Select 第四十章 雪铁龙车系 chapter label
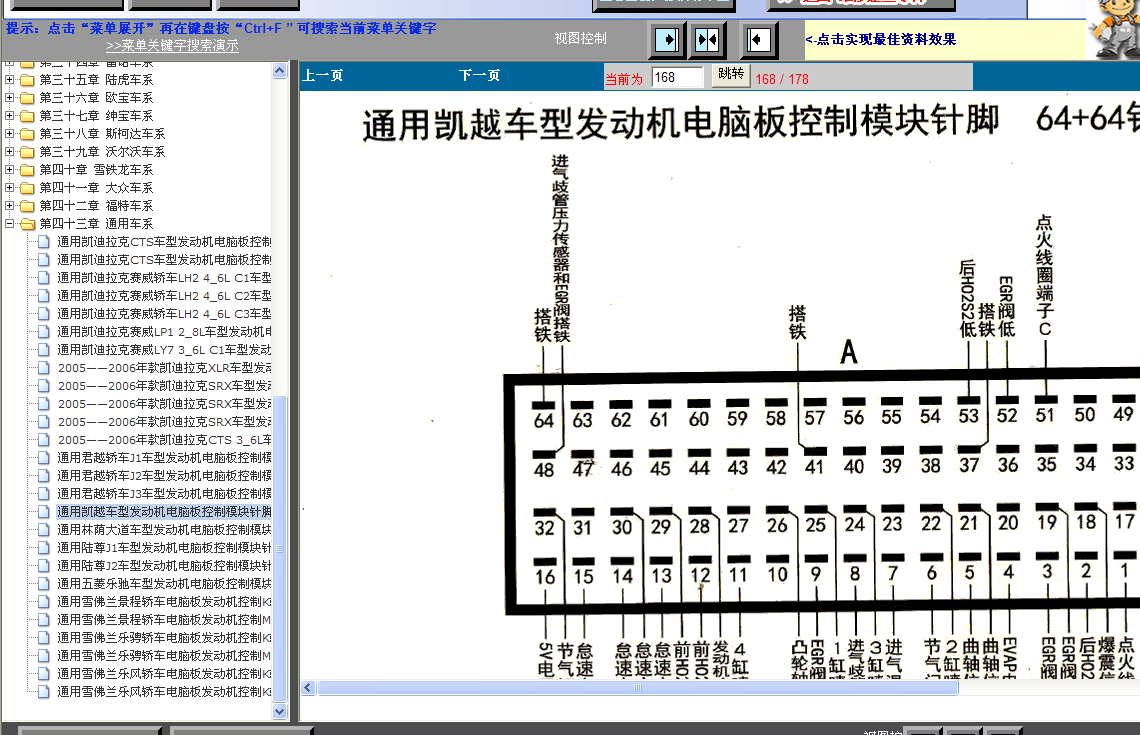The height and width of the screenshot is (735, 1140). point(96,169)
